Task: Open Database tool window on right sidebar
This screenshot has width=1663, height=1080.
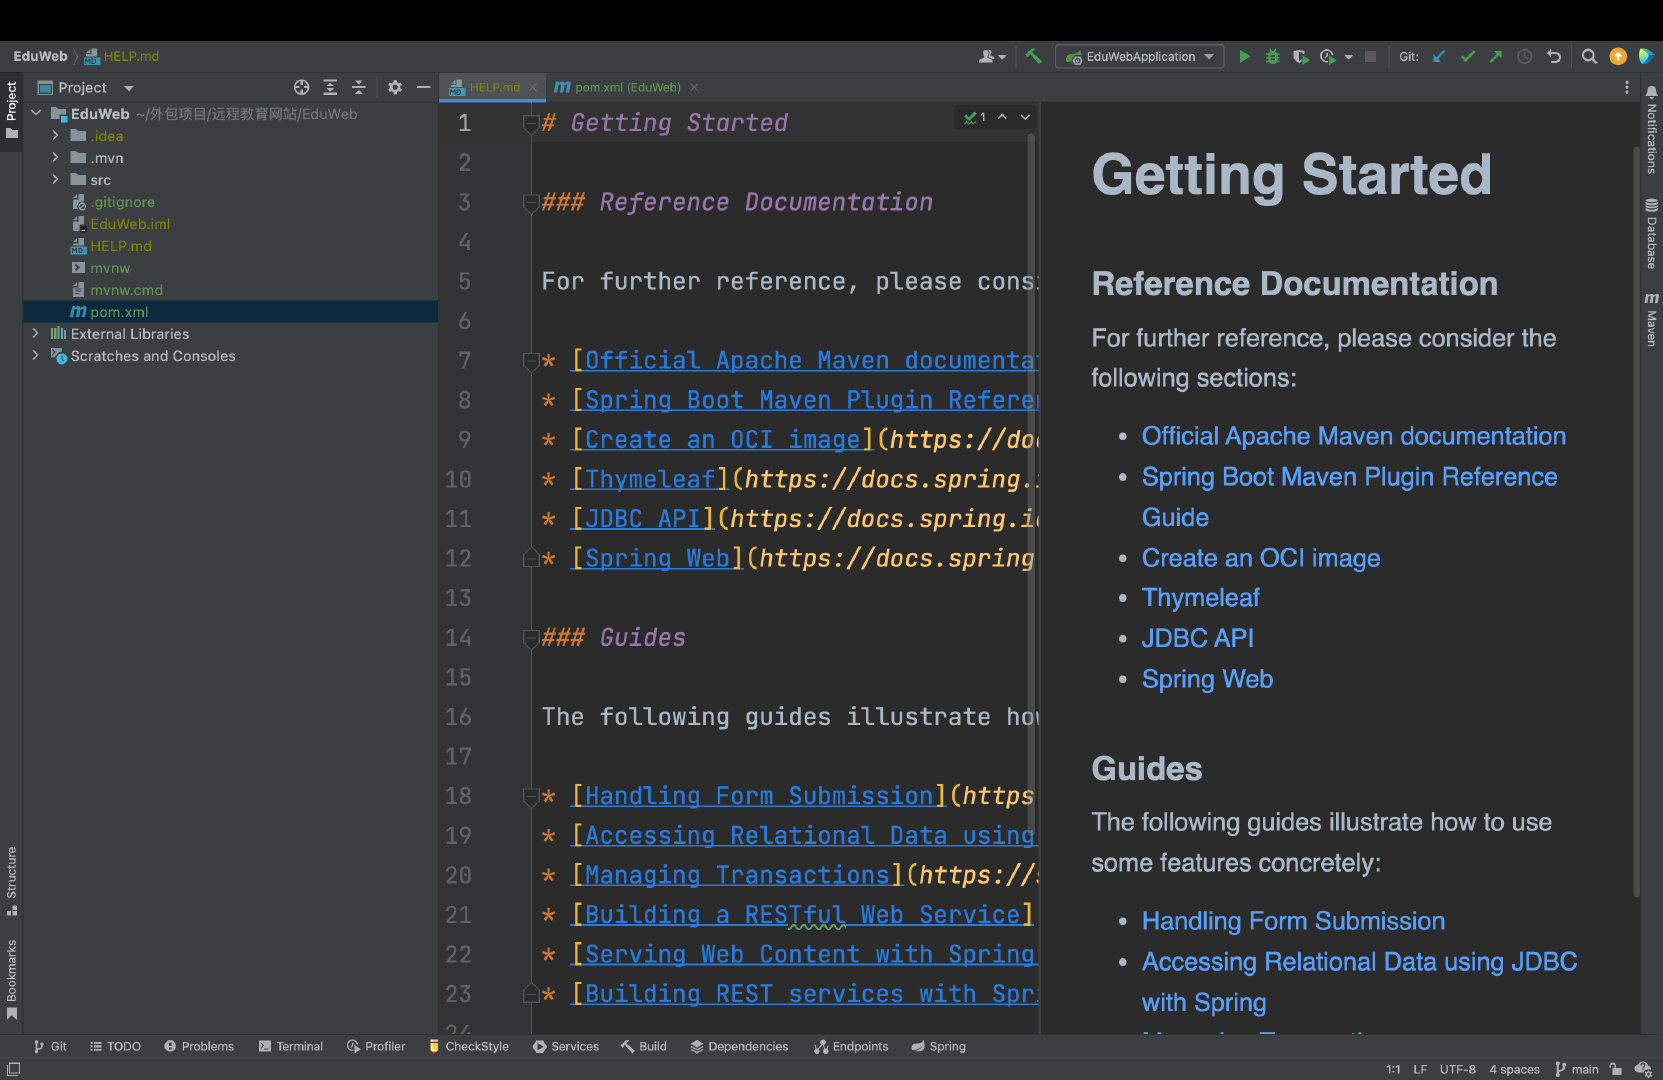Action: [1651, 234]
